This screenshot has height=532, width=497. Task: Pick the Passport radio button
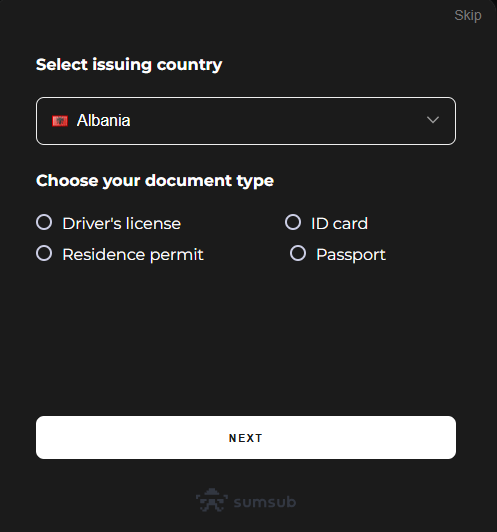click(298, 253)
